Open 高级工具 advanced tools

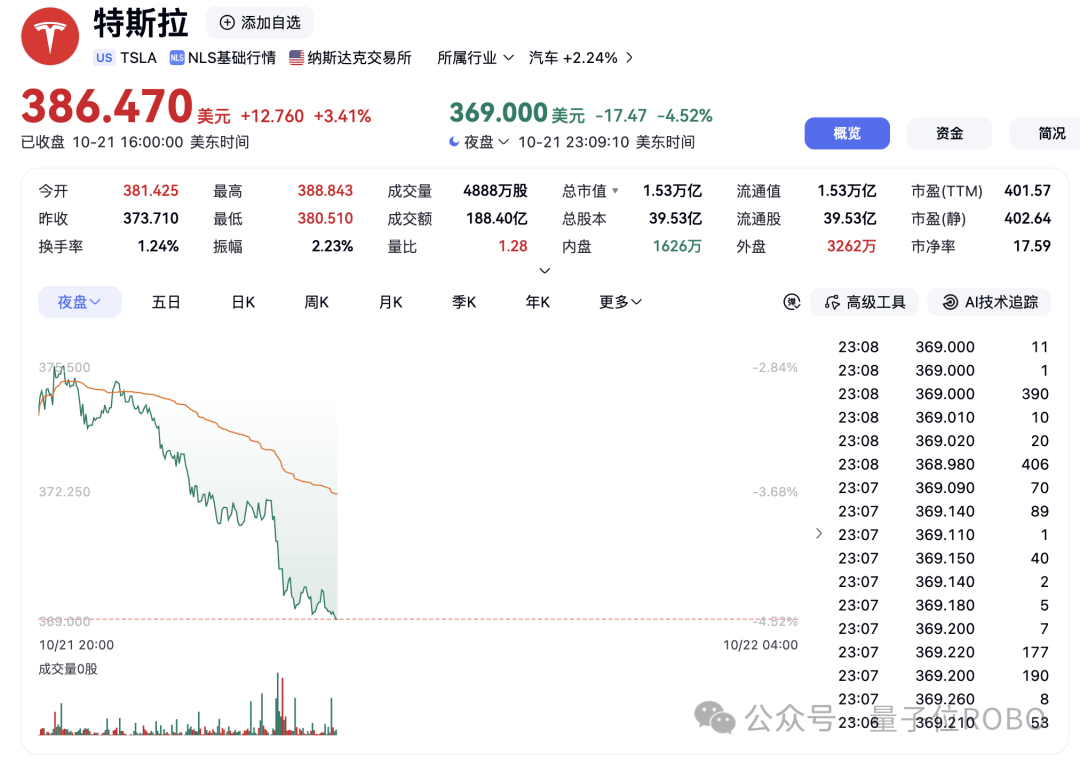[864, 302]
